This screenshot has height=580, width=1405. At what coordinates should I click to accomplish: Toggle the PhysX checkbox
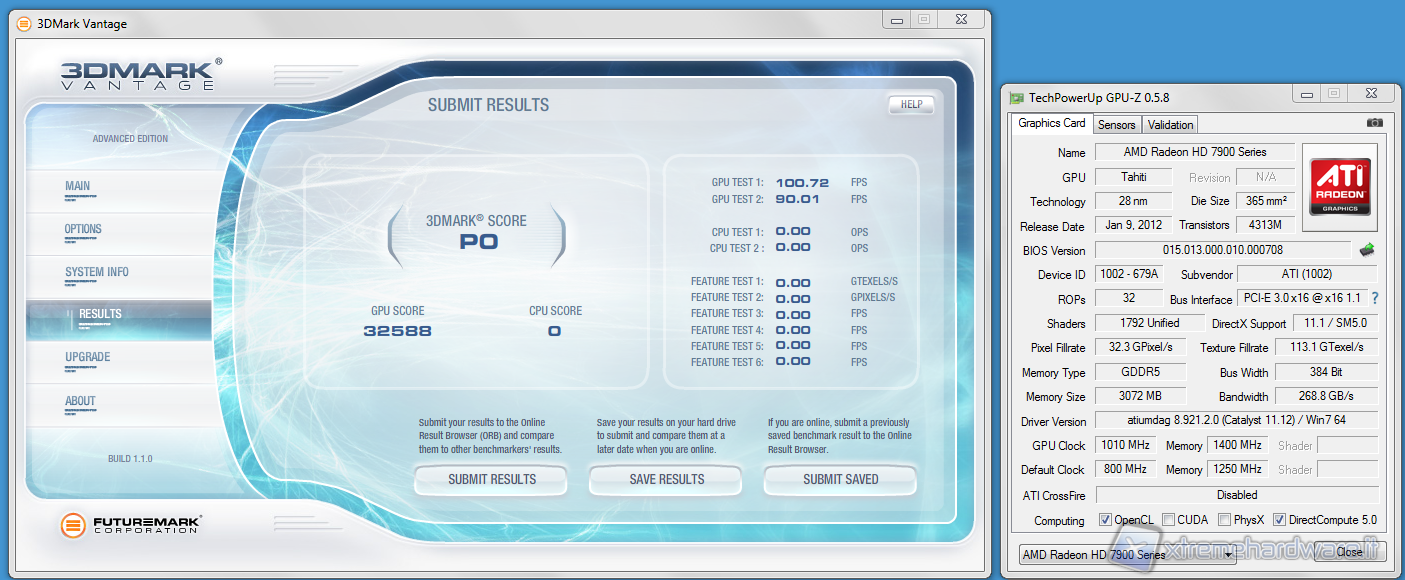coord(1226,520)
